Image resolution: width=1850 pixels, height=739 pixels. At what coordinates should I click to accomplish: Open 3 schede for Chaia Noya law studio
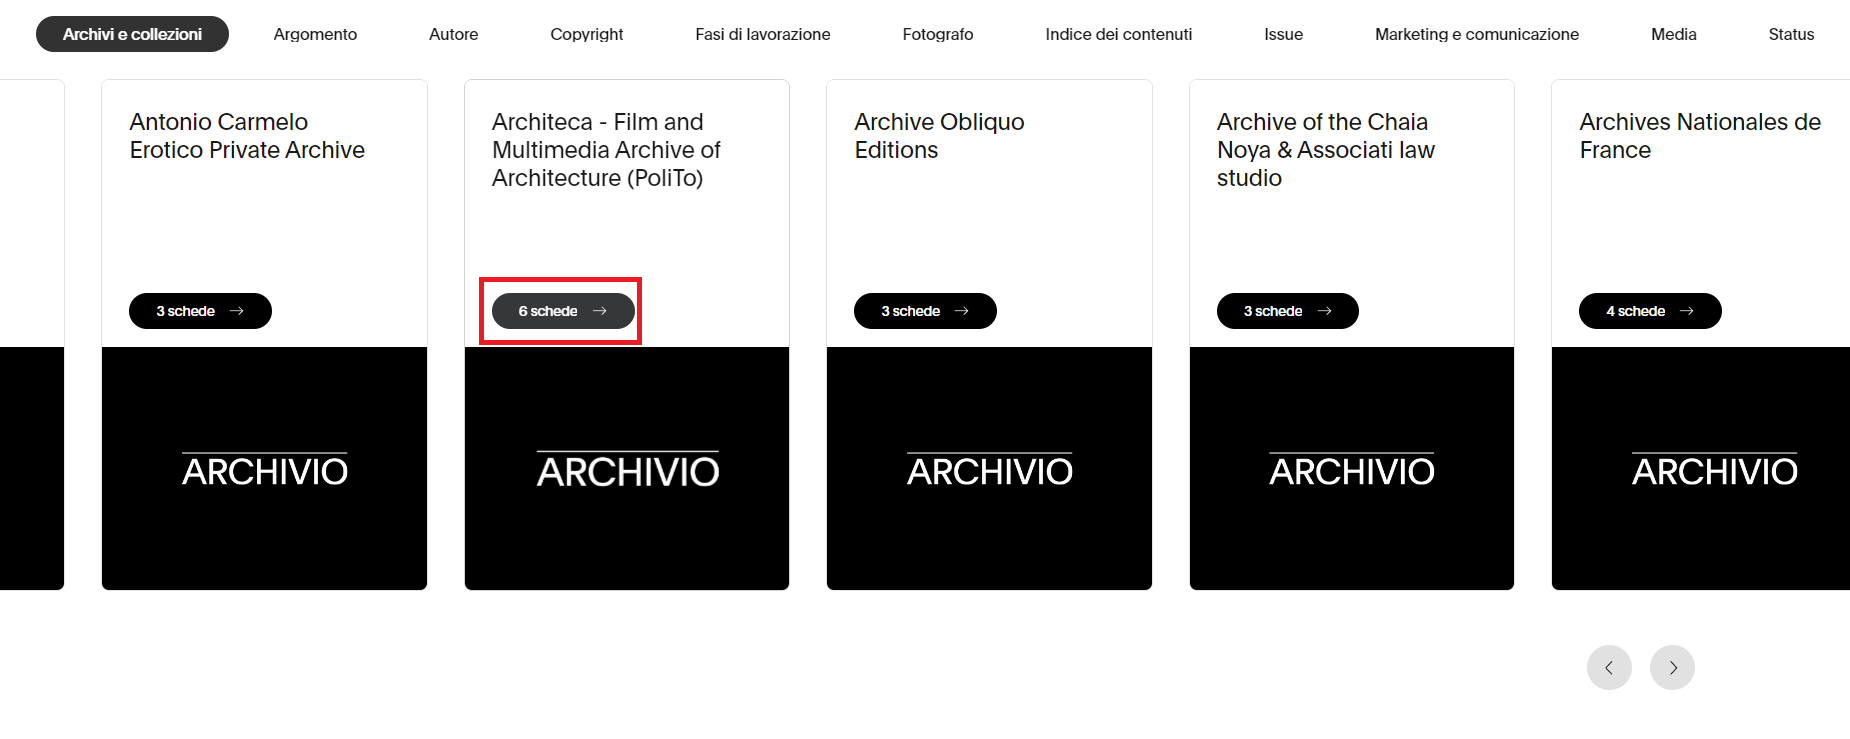(x=1287, y=311)
